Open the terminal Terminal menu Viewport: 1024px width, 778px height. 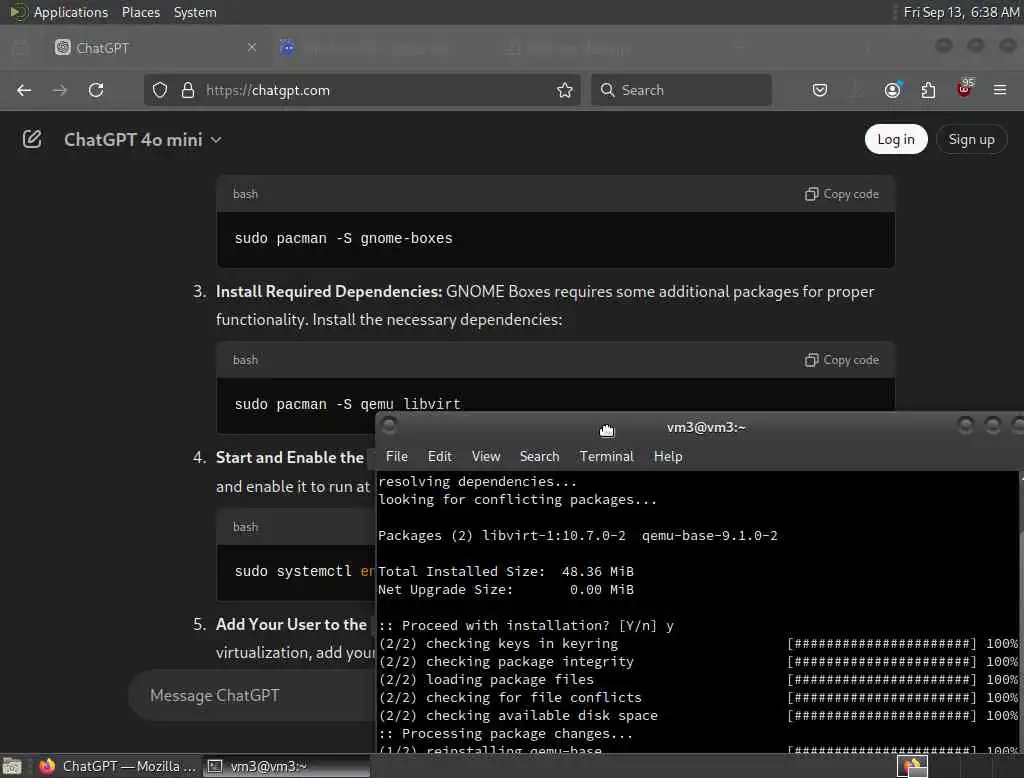pos(606,456)
